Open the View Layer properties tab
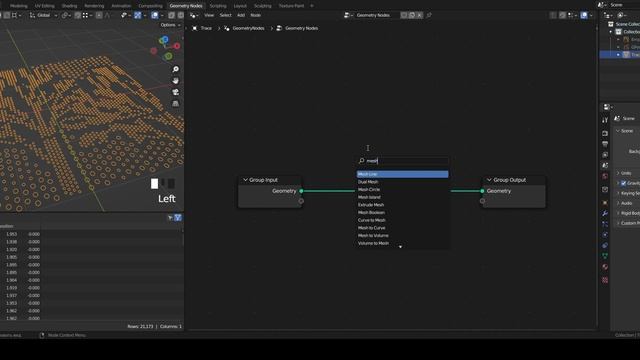The width and height of the screenshot is (640, 360). 605,155
